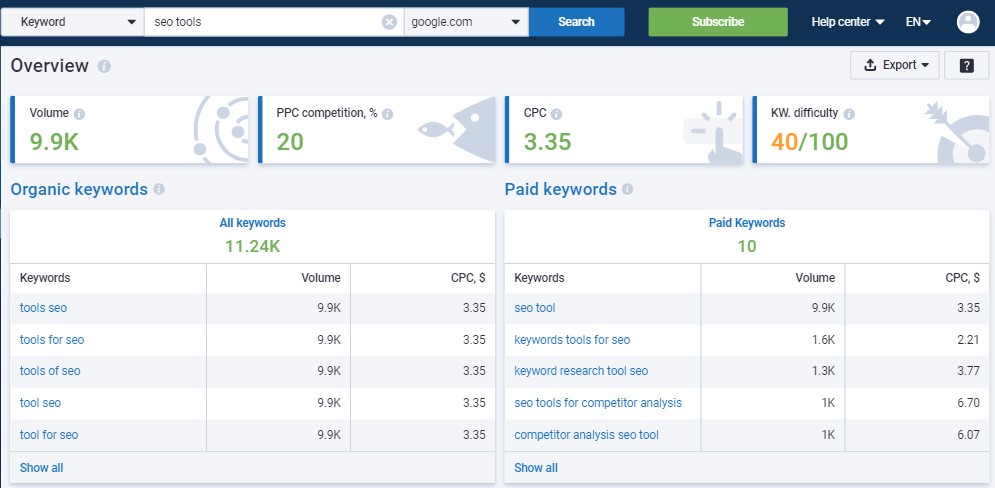This screenshot has width=995, height=488.
Task: Open the Paid Keywords count link
Action: pos(747,223)
